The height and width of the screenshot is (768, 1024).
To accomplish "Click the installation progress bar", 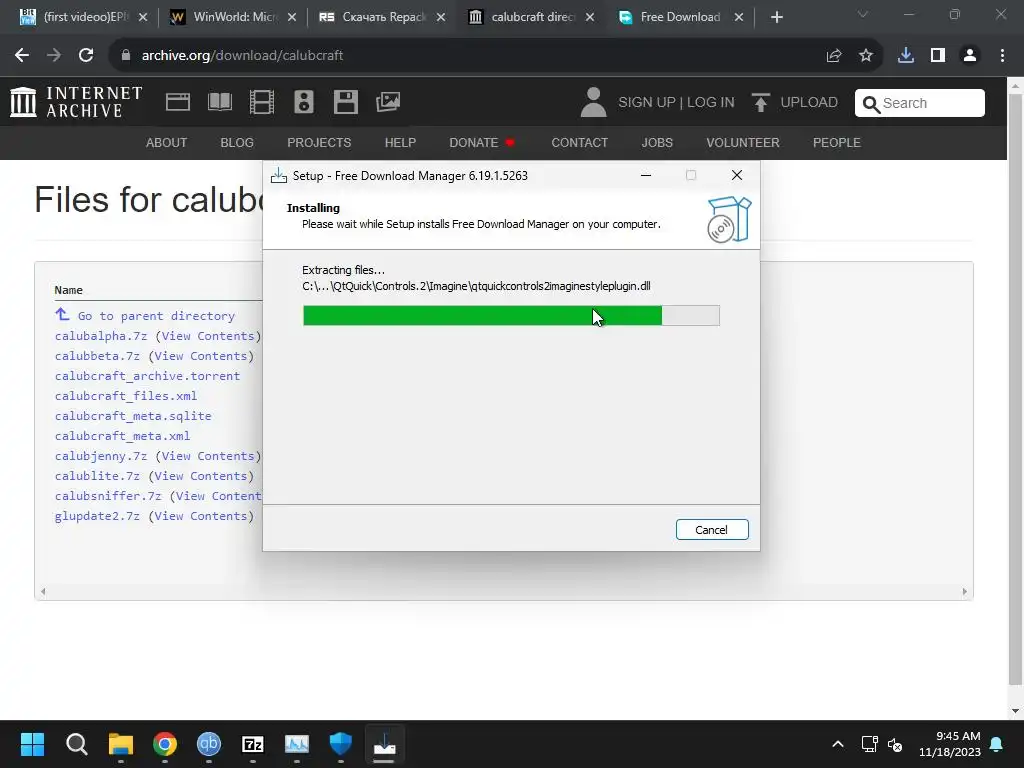I will pos(511,315).
